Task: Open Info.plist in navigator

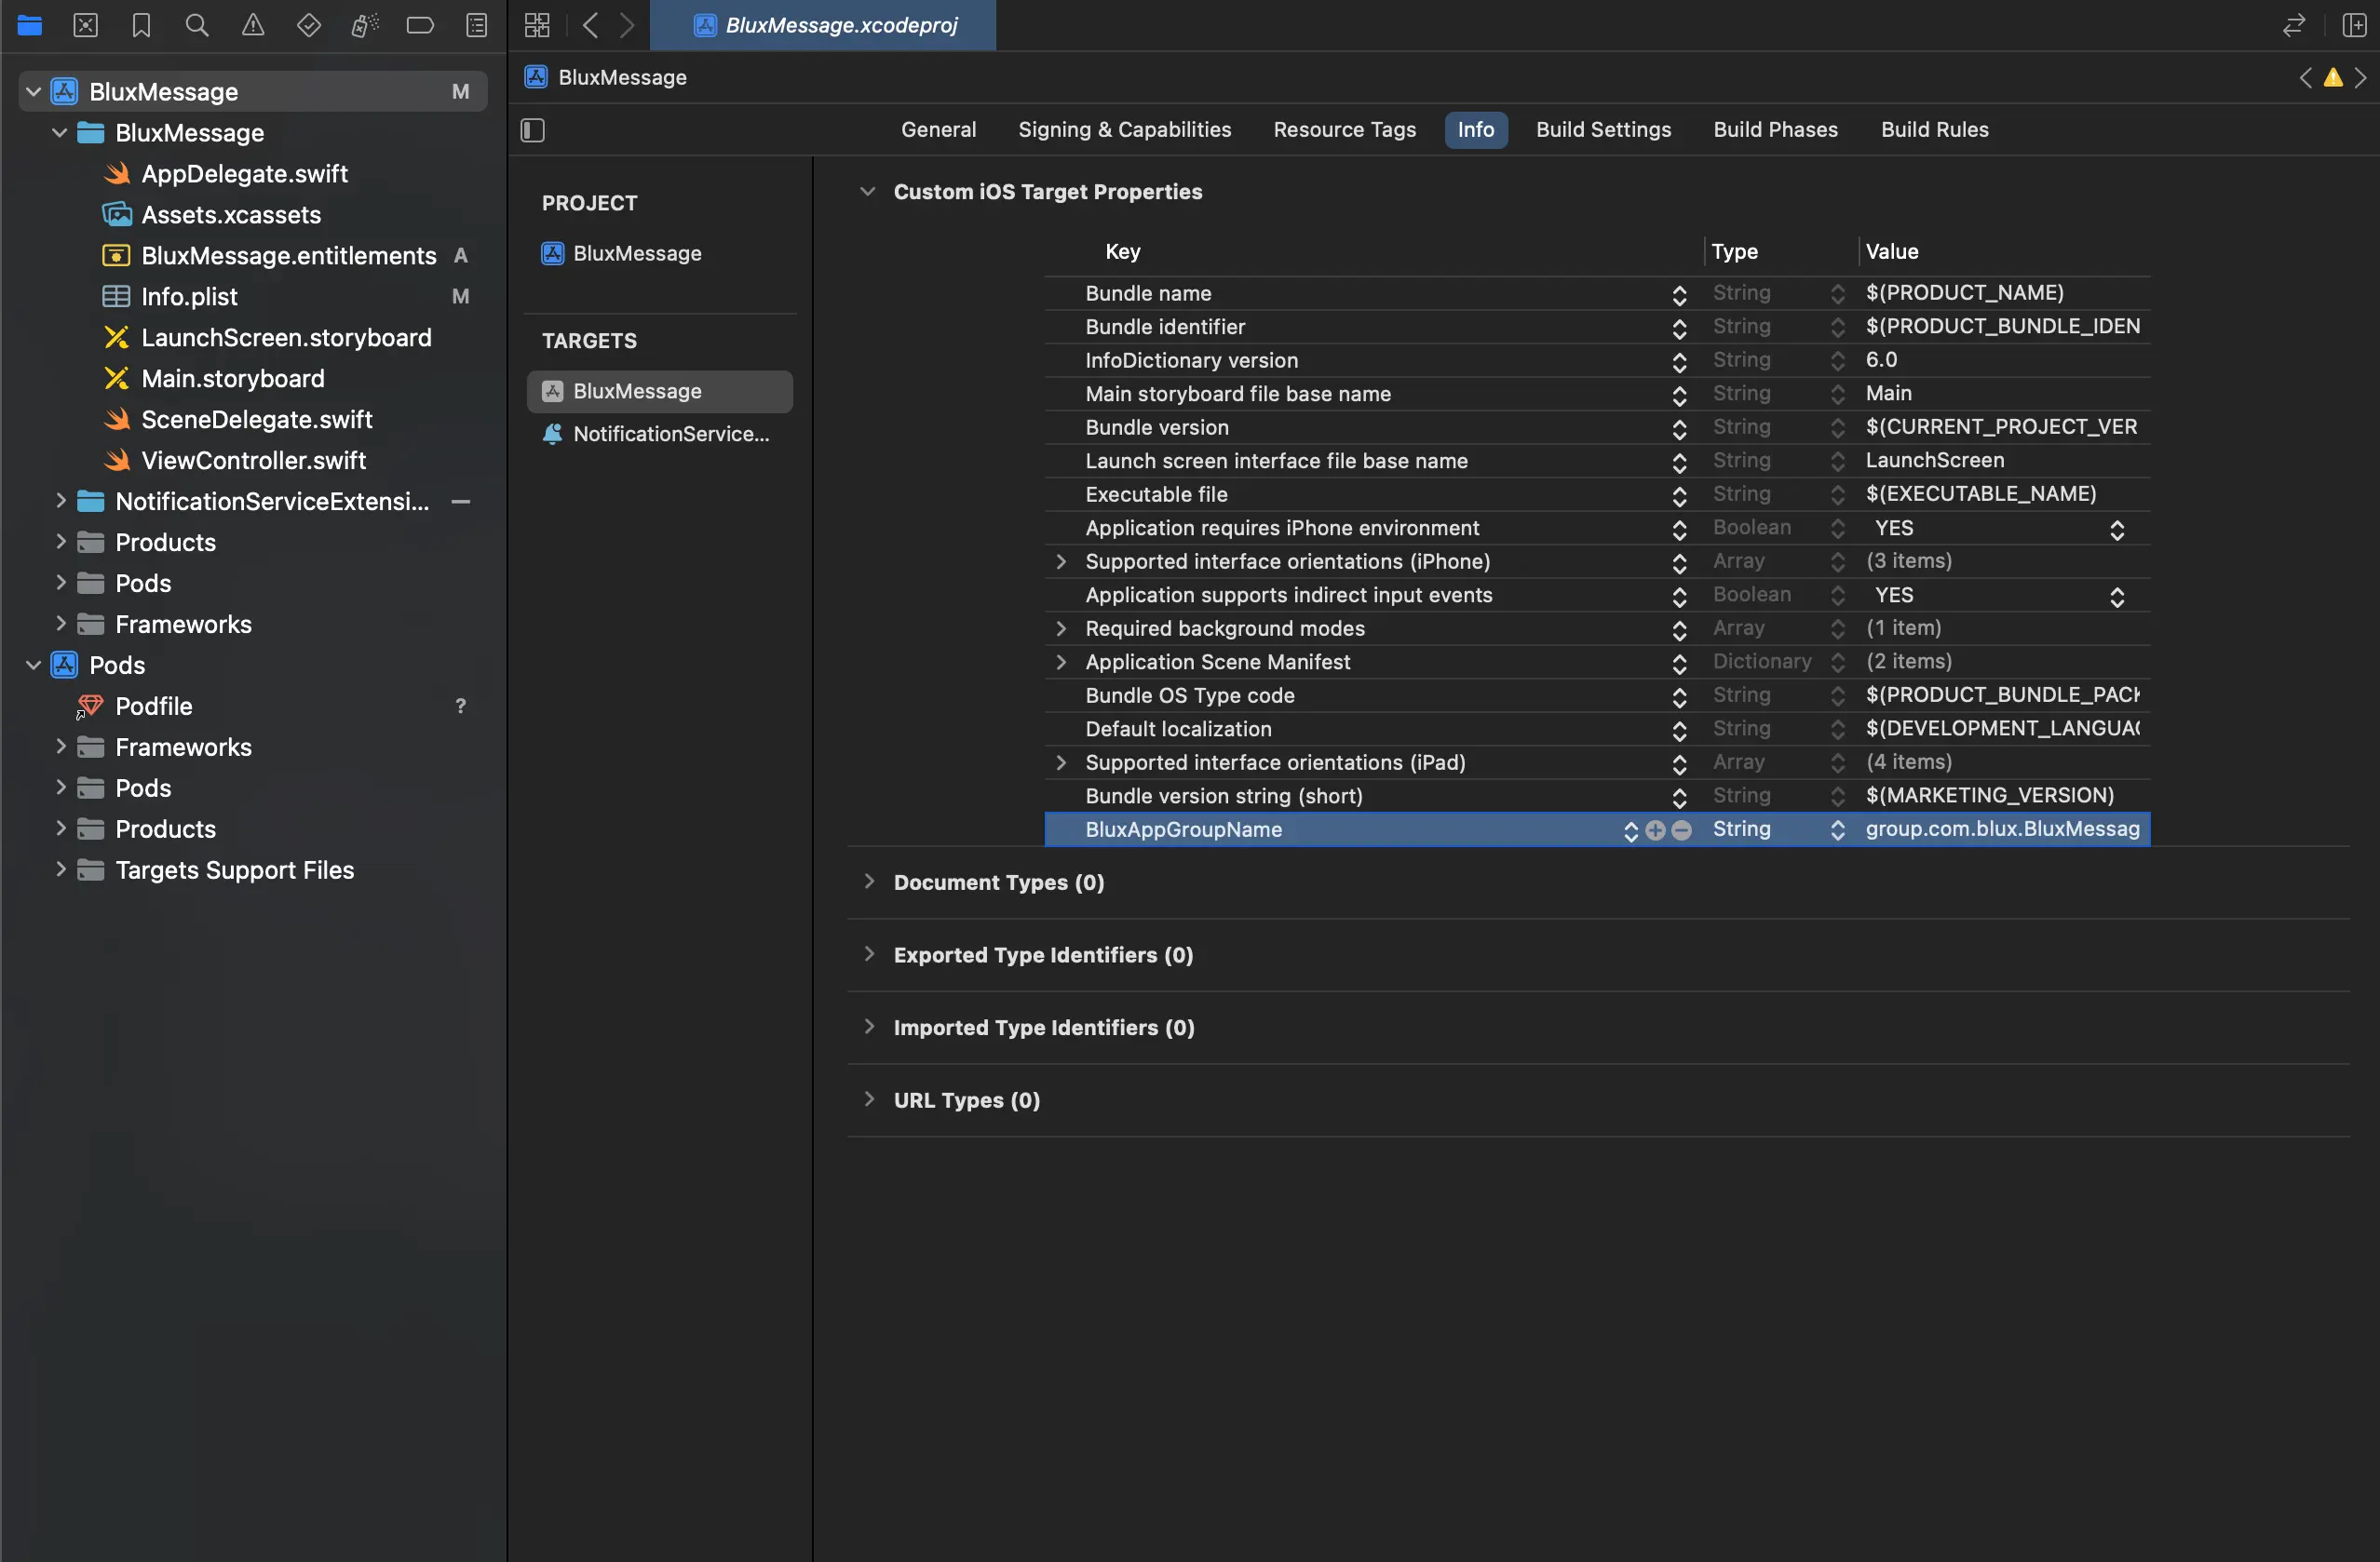Action: [x=189, y=297]
